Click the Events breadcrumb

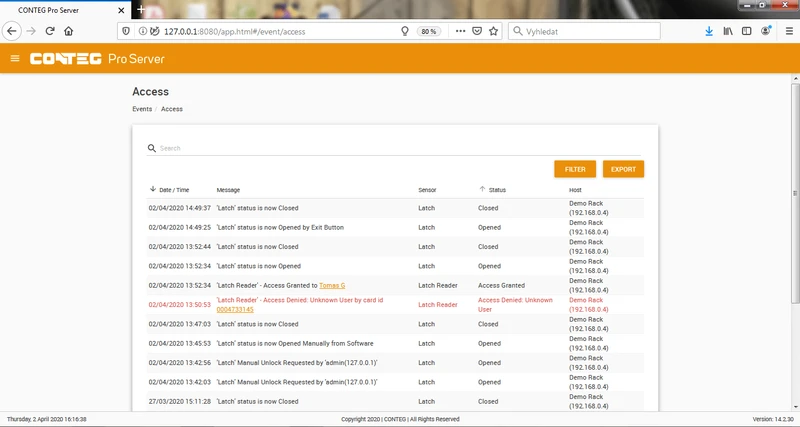(x=142, y=108)
